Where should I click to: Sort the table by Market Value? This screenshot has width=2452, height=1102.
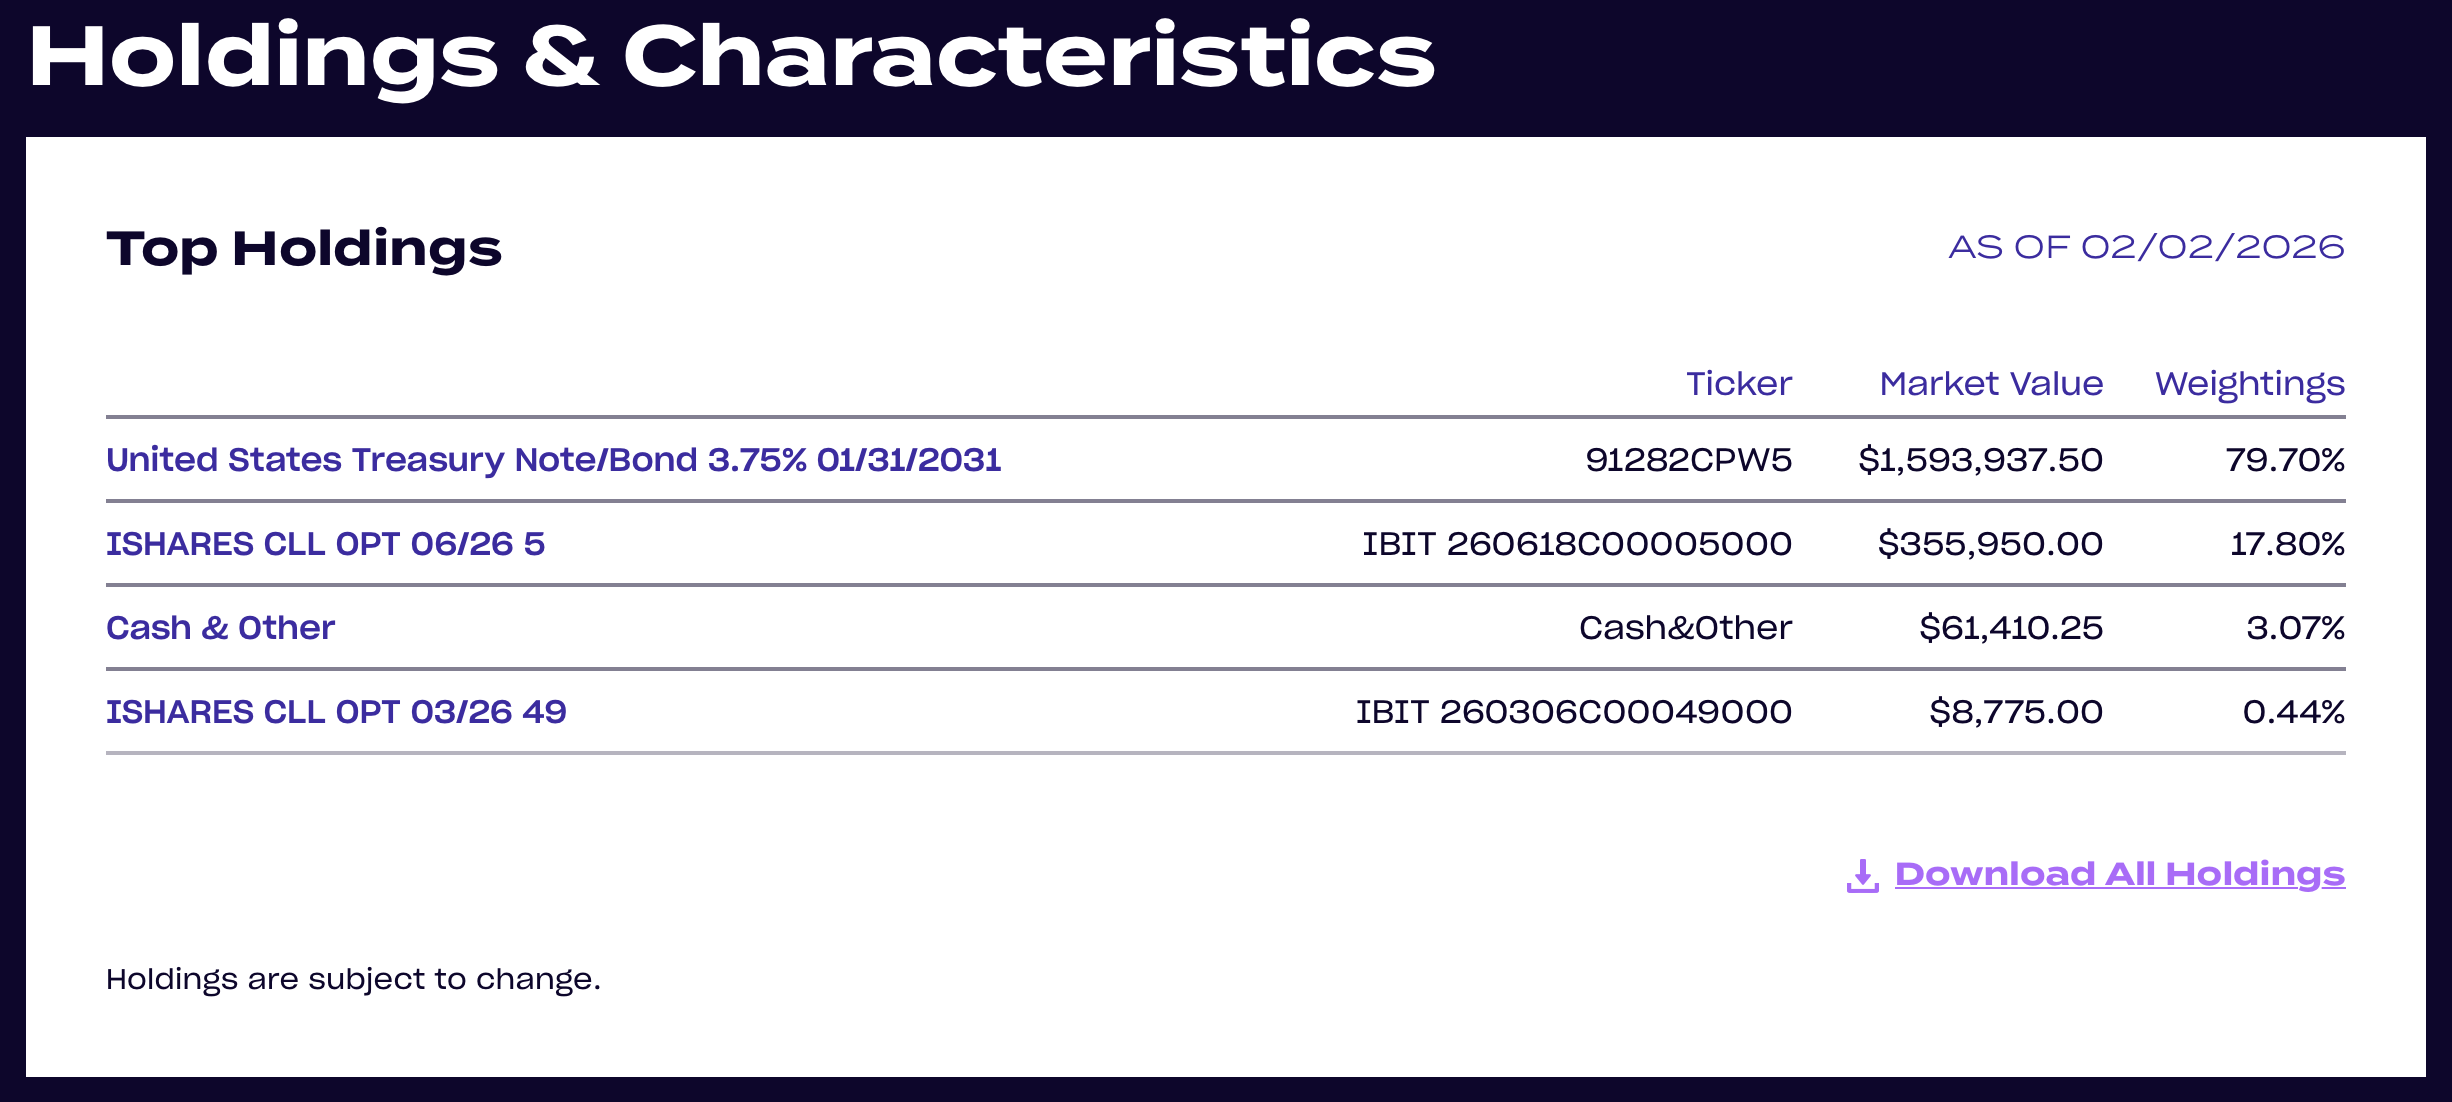pos(1991,383)
